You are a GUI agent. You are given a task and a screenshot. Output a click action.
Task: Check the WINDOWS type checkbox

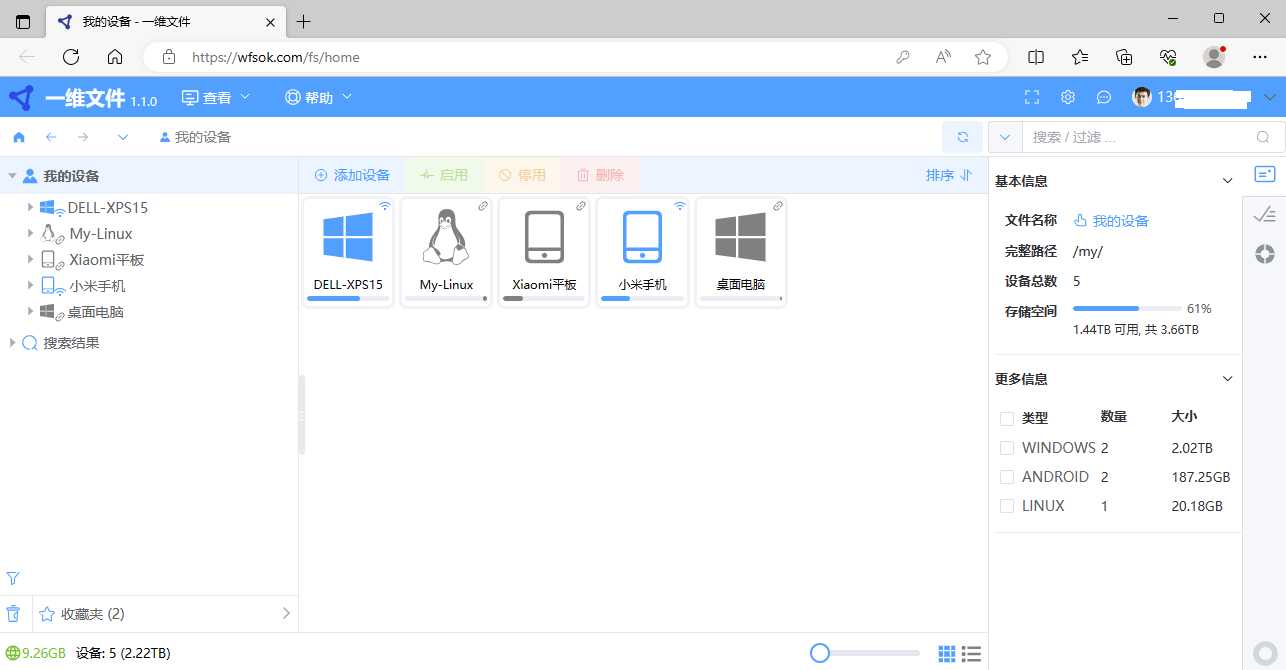tap(1007, 448)
